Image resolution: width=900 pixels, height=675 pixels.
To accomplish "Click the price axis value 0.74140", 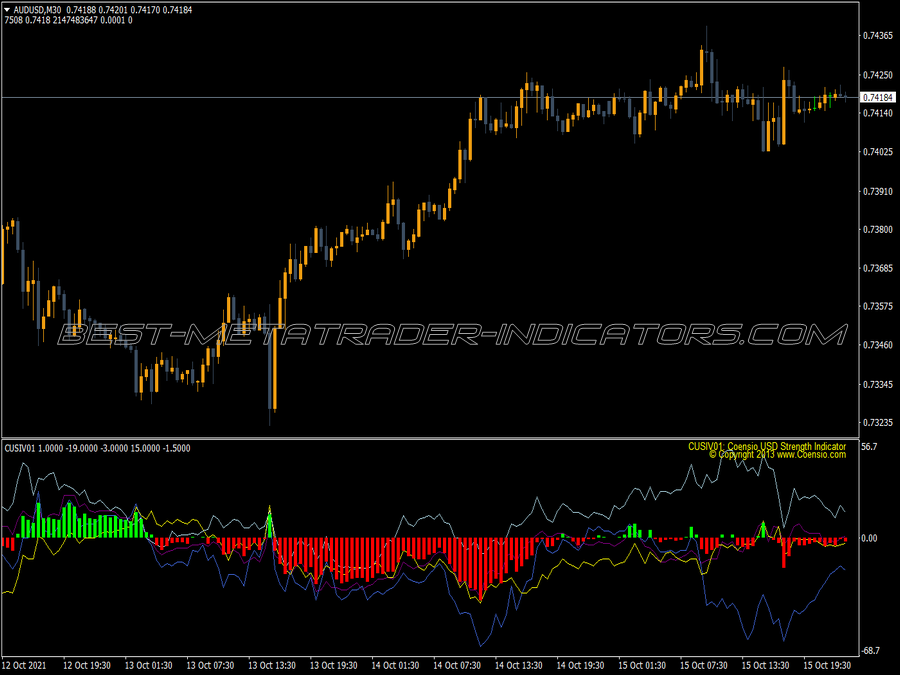I will (x=878, y=113).
